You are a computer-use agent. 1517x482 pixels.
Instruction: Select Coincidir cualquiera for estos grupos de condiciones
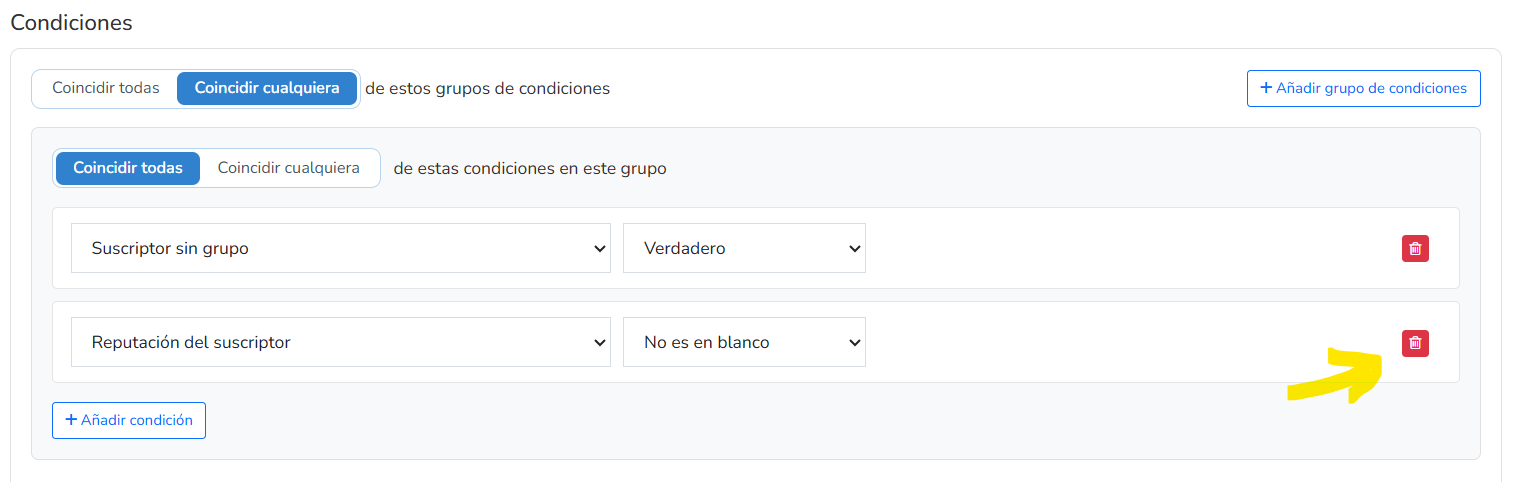(x=267, y=88)
